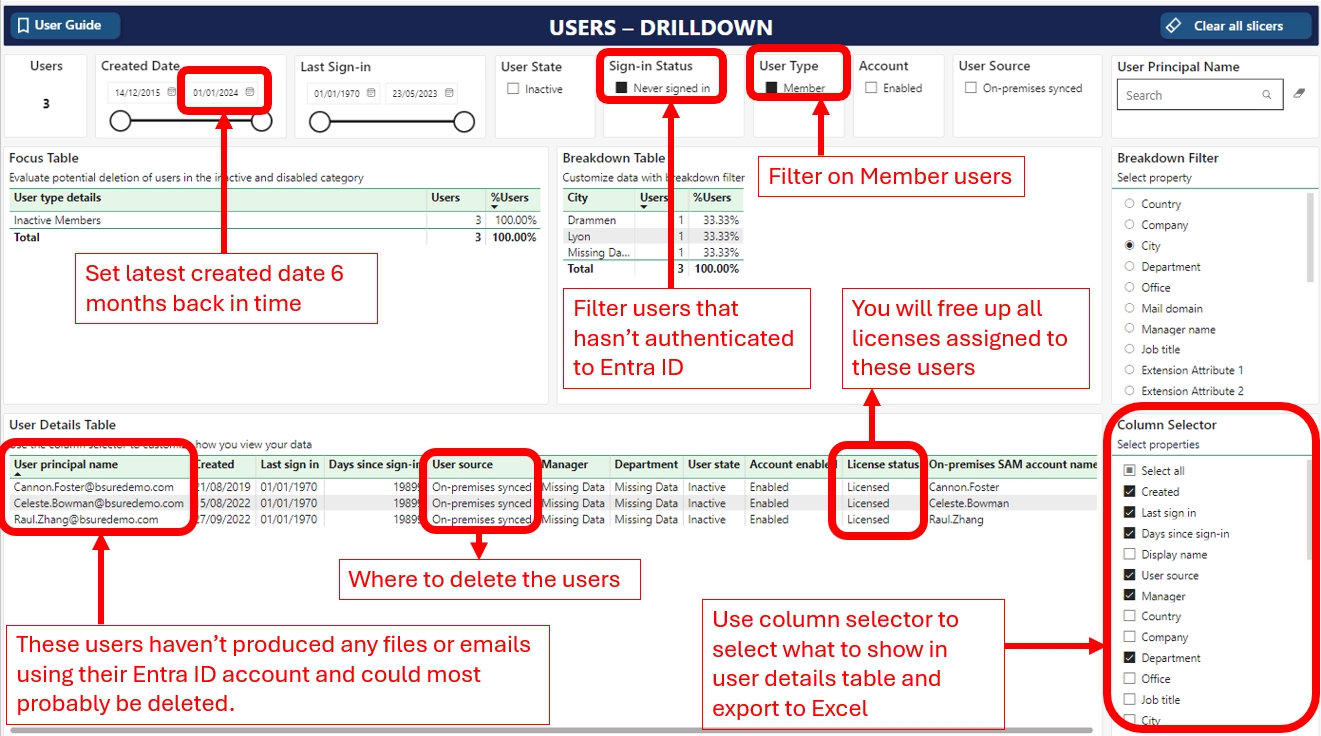Click the Inactive Members row in Focus Table
Viewport: 1321px width, 736px height.
tap(58, 220)
